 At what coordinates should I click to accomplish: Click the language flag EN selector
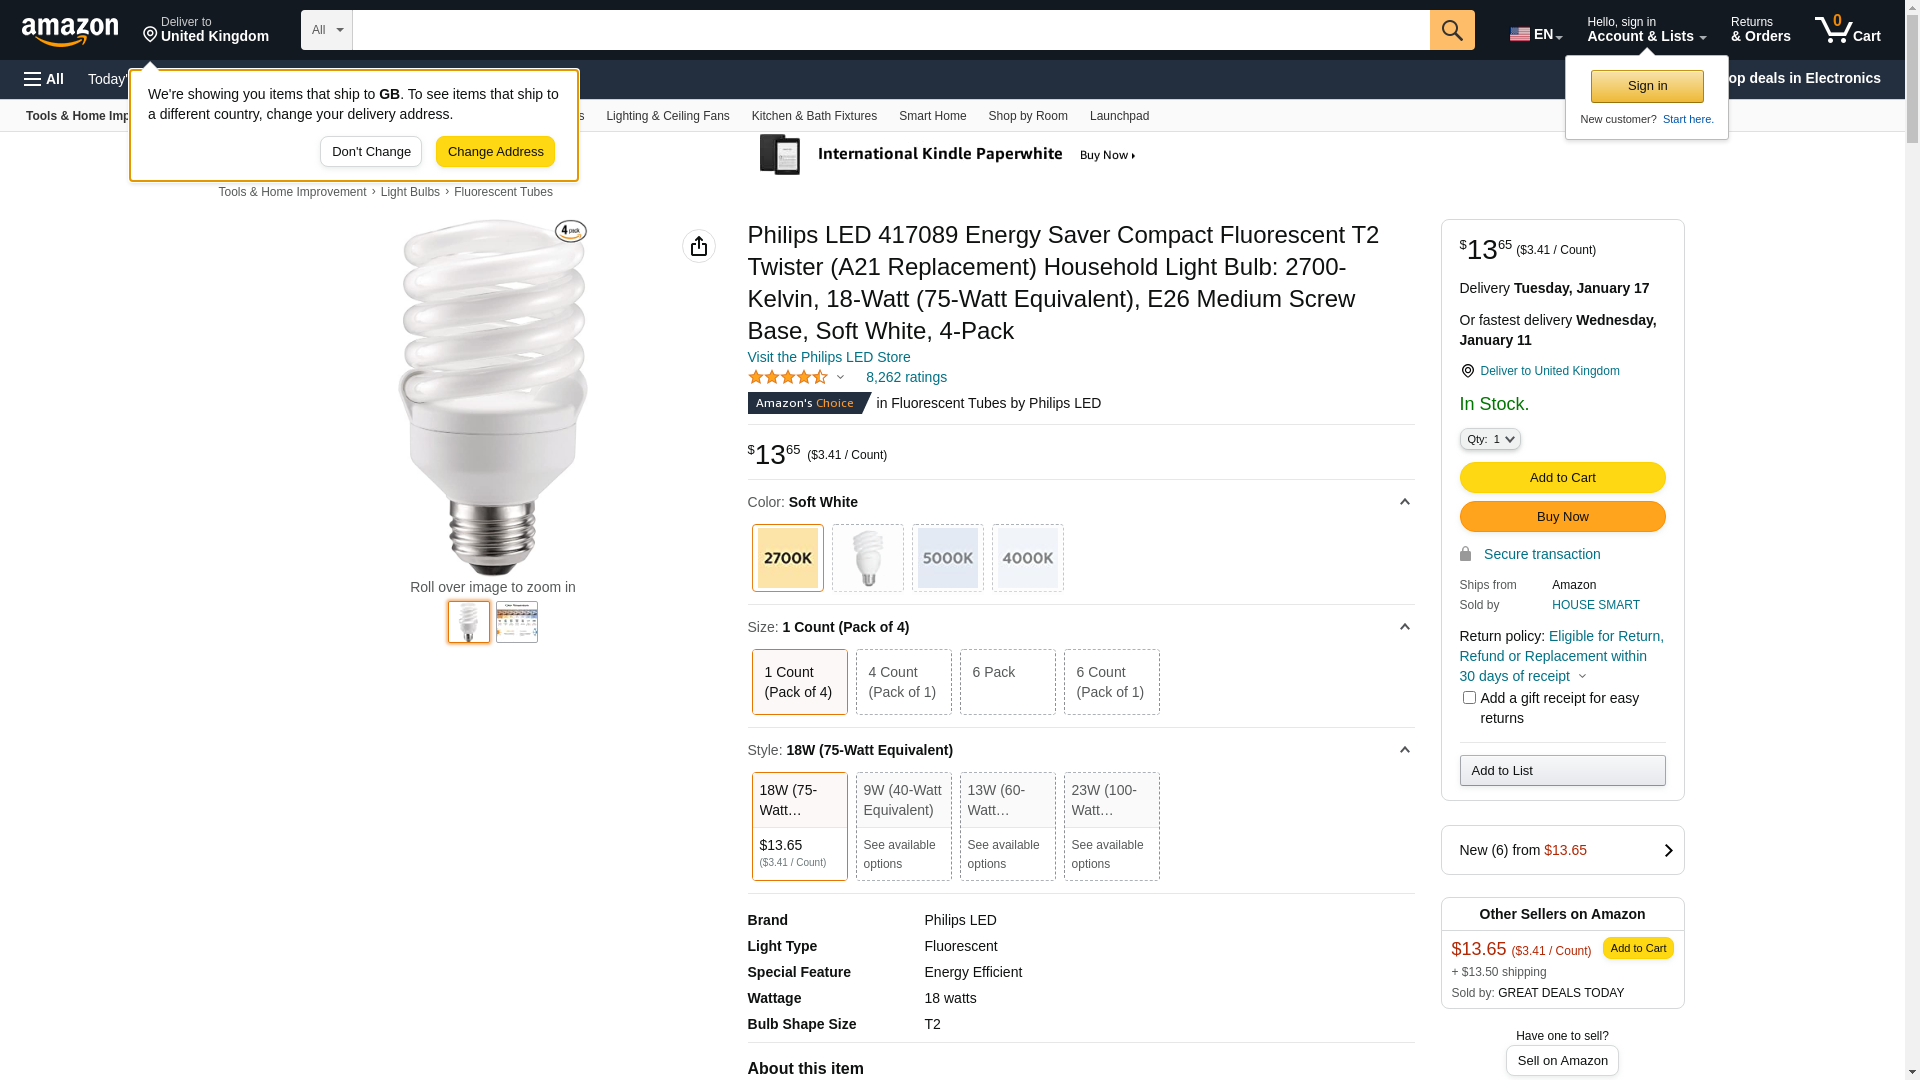pyautogui.click(x=1535, y=34)
